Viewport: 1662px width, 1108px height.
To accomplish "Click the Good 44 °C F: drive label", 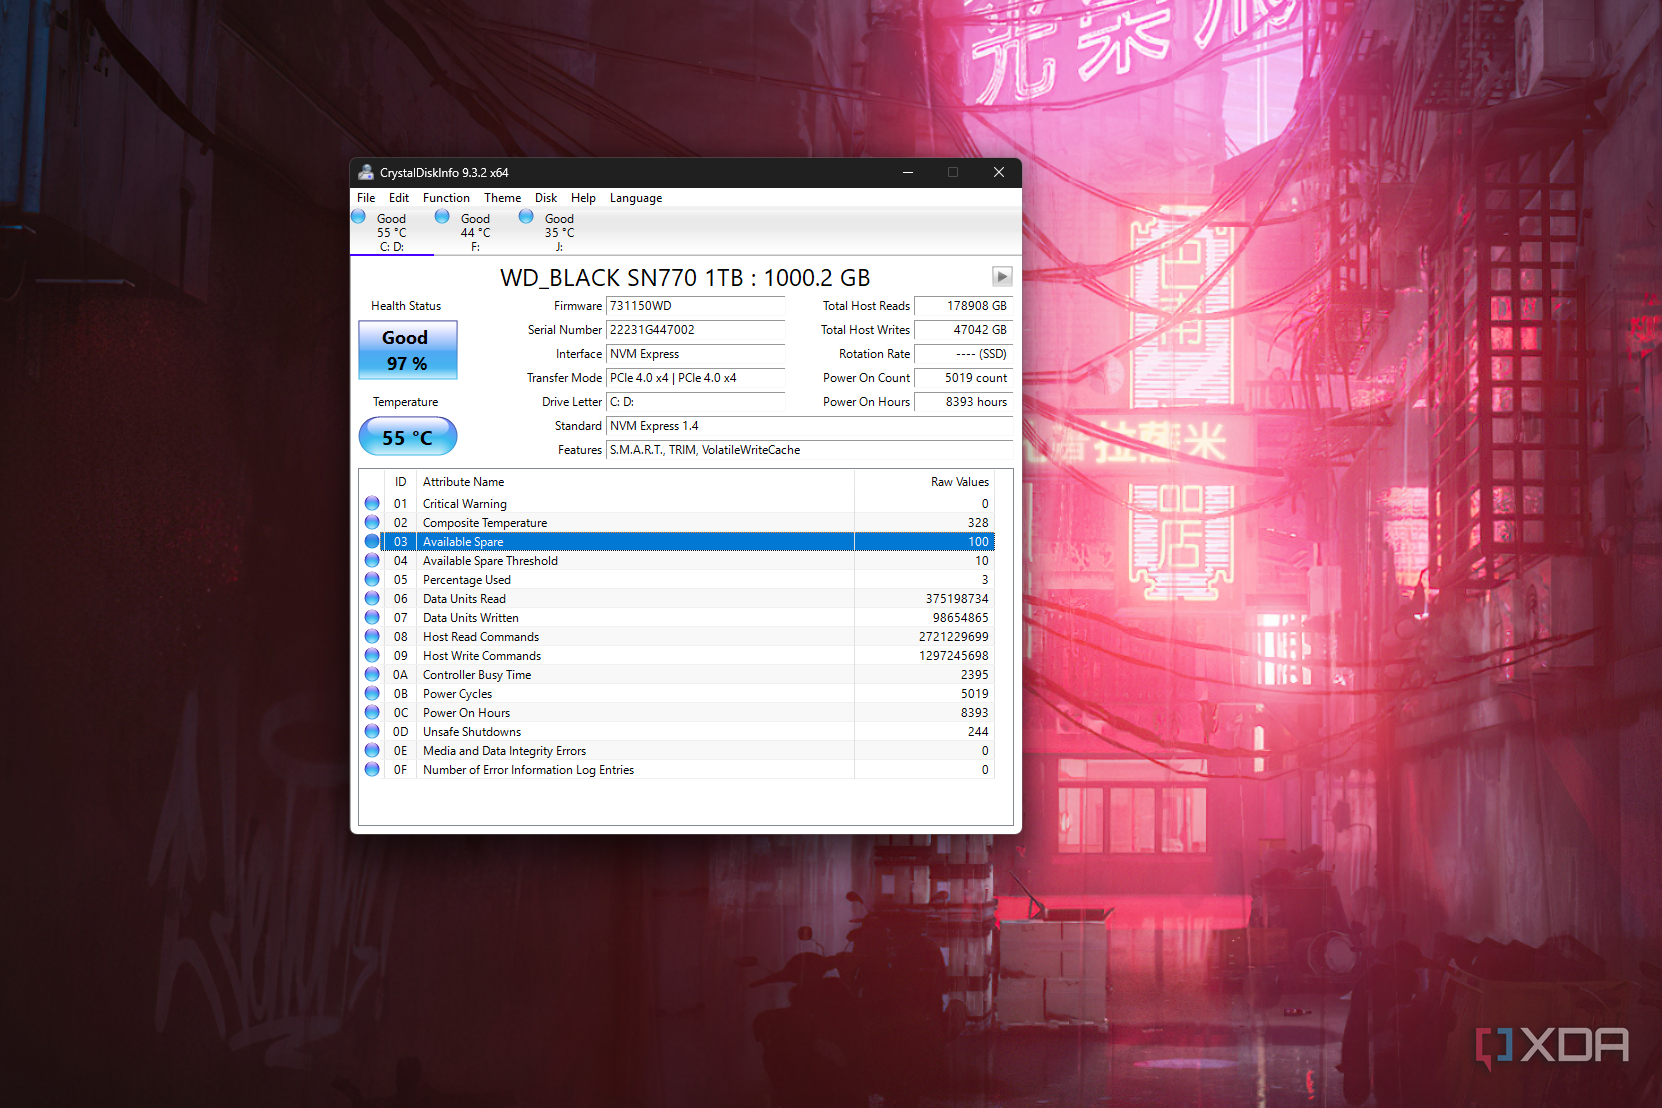I will [x=475, y=232].
